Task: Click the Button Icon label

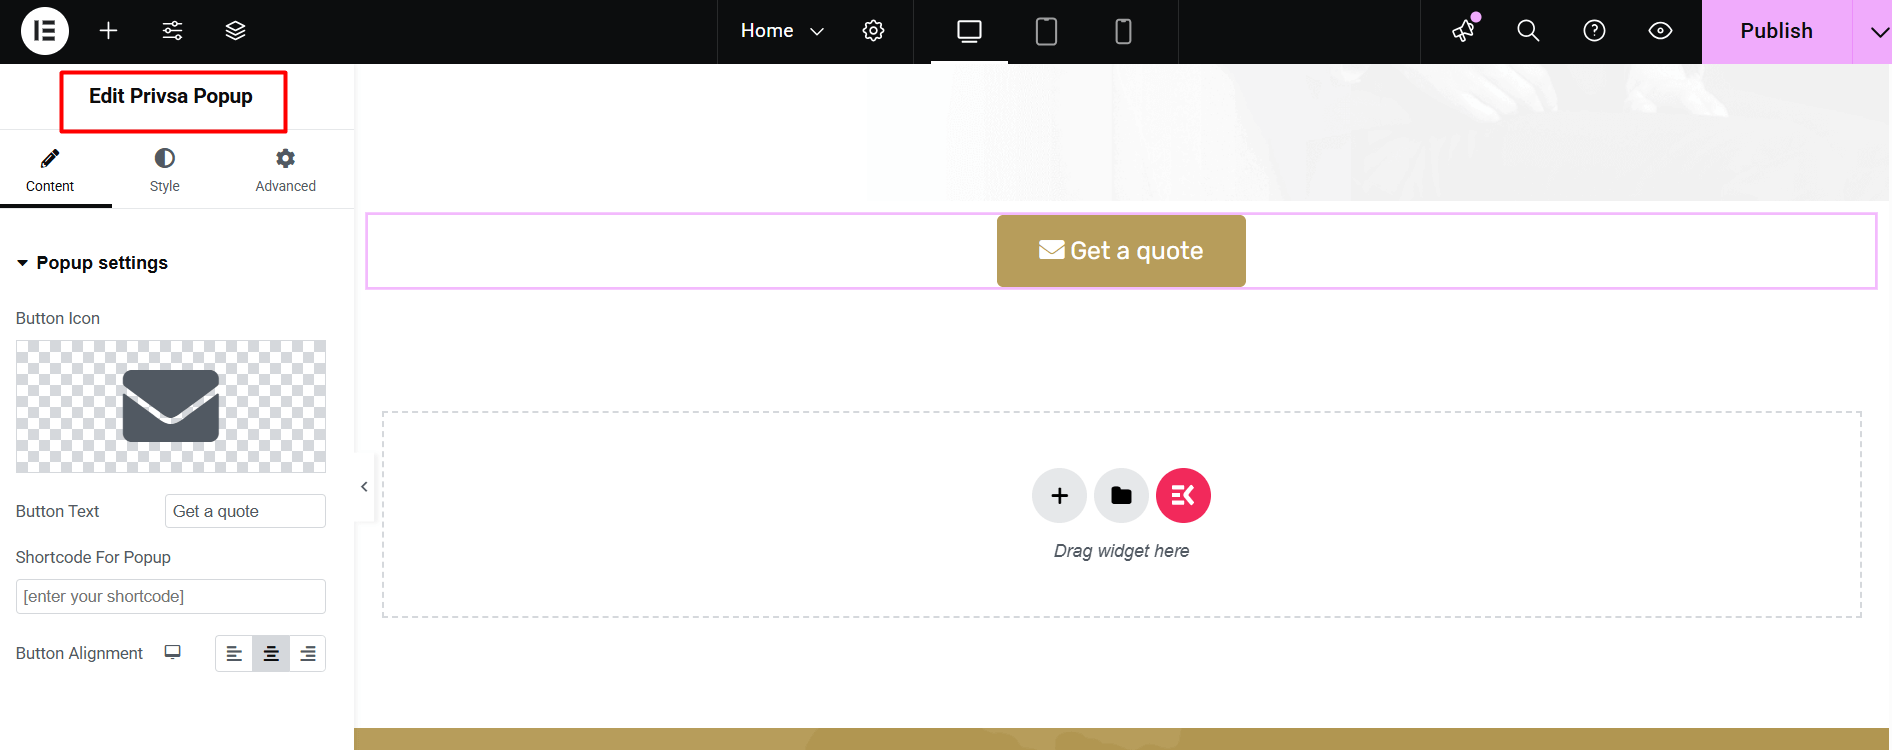Action: tap(58, 318)
